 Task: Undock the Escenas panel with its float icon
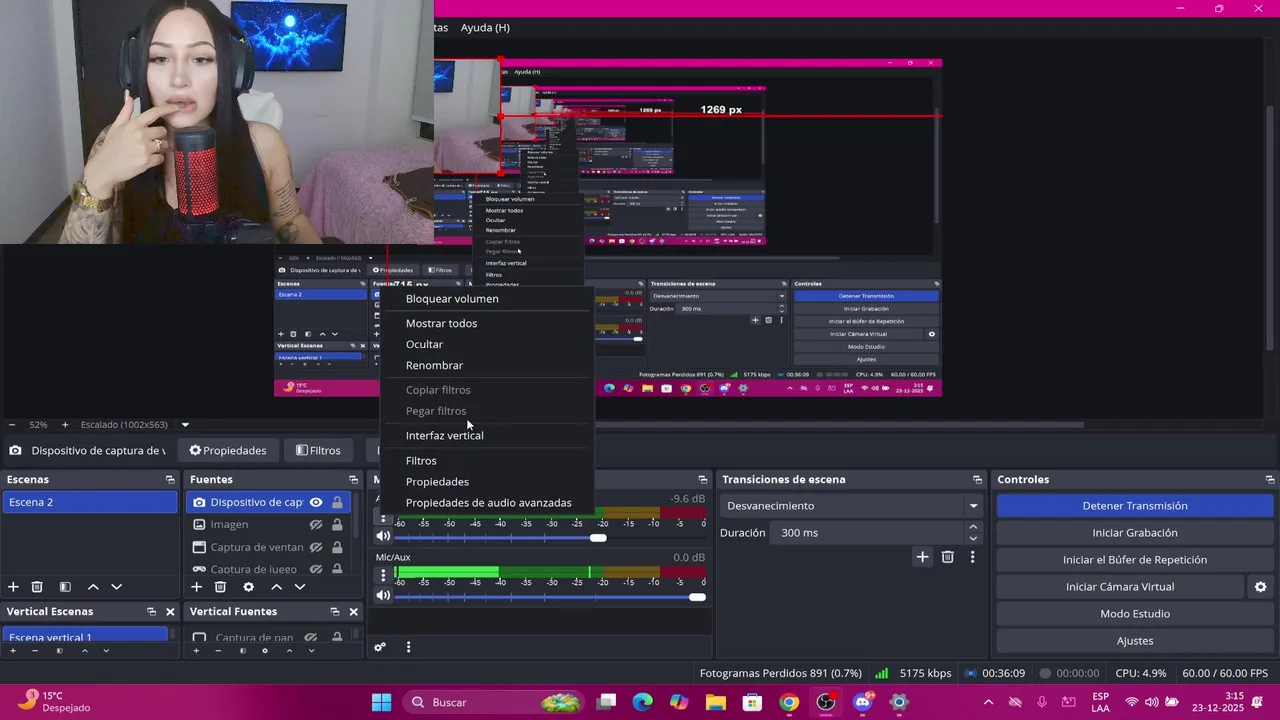point(170,480)
